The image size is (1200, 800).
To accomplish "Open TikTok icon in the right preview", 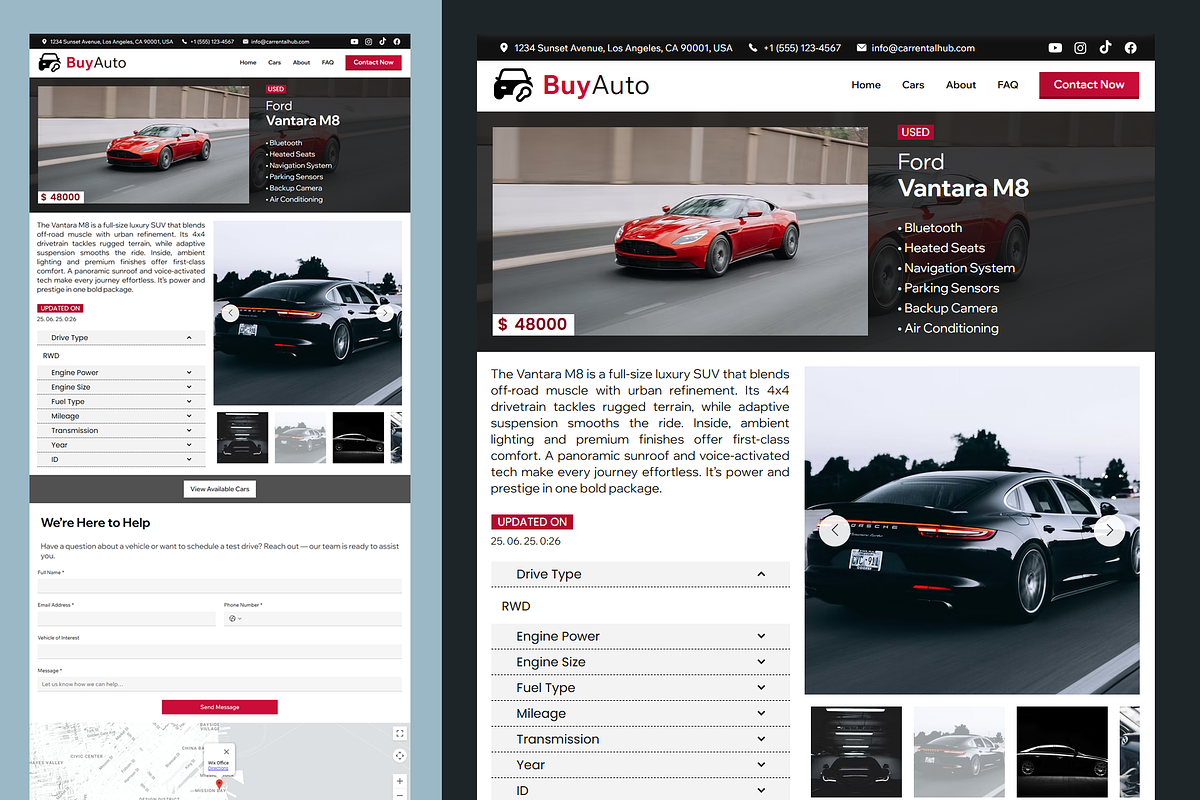I will coord(1105,48).
